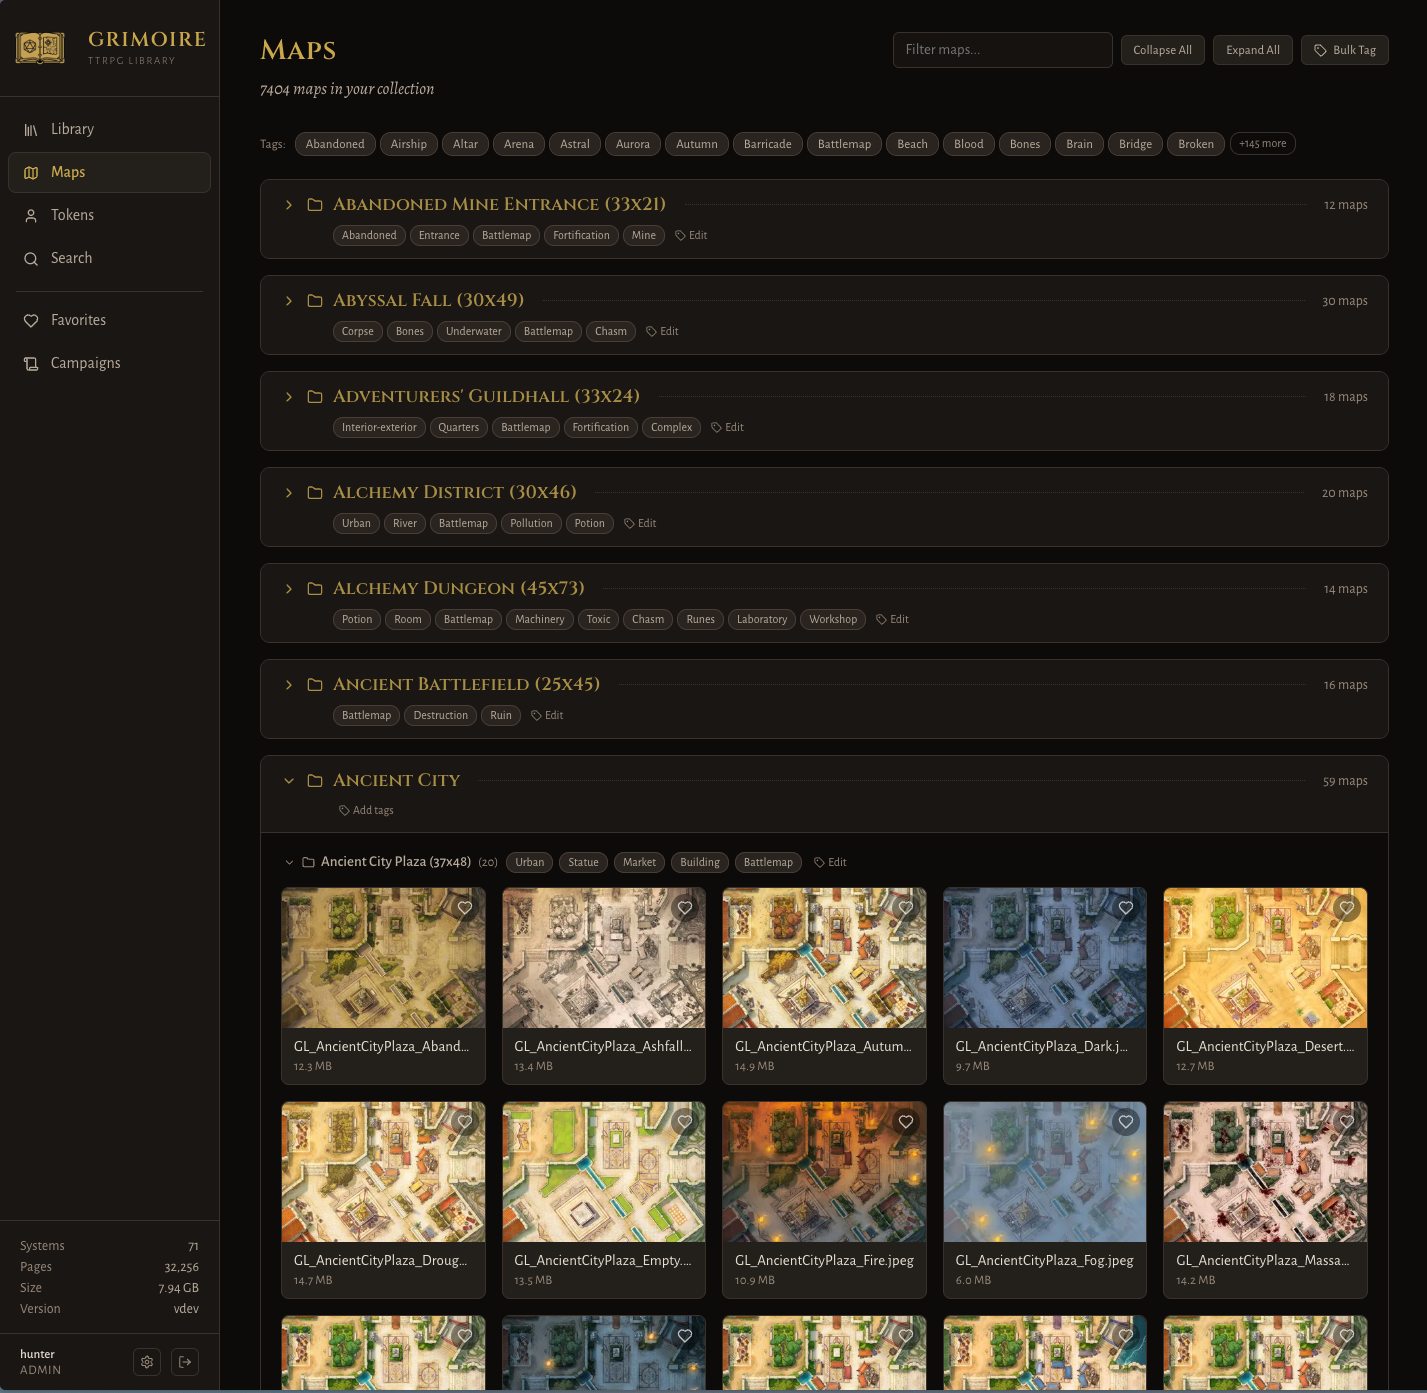This screenshot has width=1427, height=1393.
Task: Expand the Ancient Battlefield group
Action: (289, 685)
